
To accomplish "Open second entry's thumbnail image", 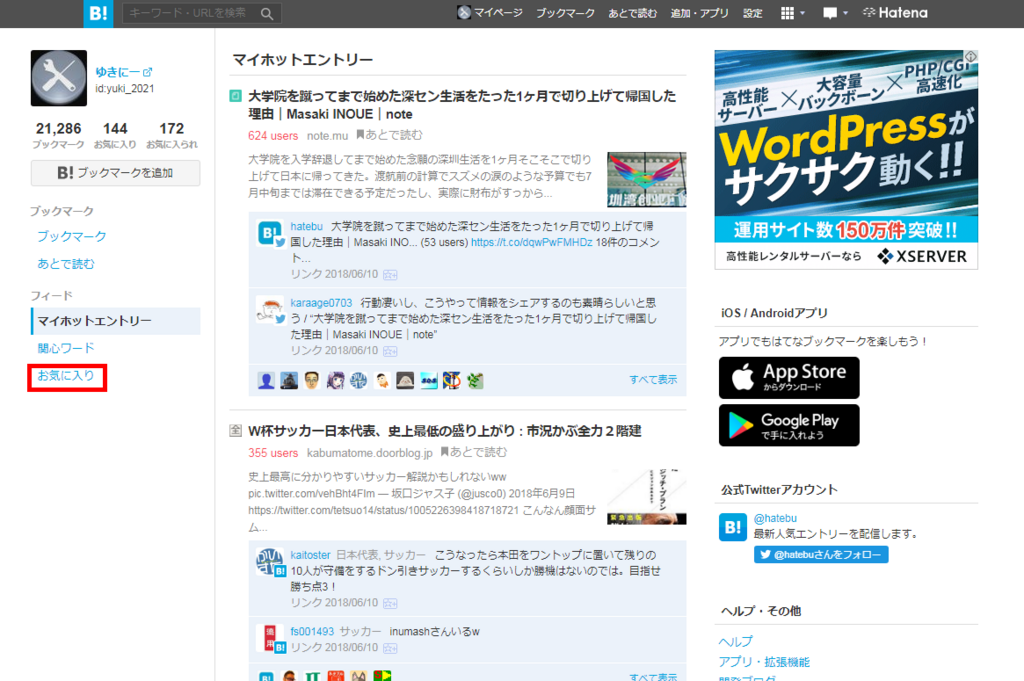I will (x=647, y=496).
